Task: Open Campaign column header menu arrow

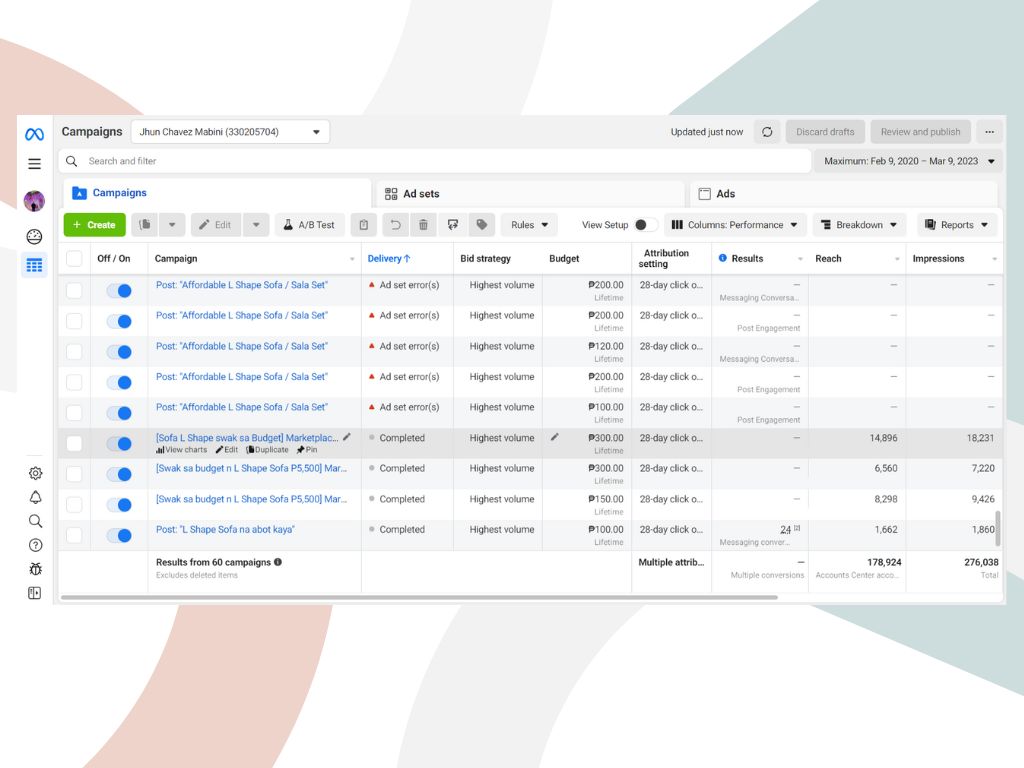Action: pos(352,259)
